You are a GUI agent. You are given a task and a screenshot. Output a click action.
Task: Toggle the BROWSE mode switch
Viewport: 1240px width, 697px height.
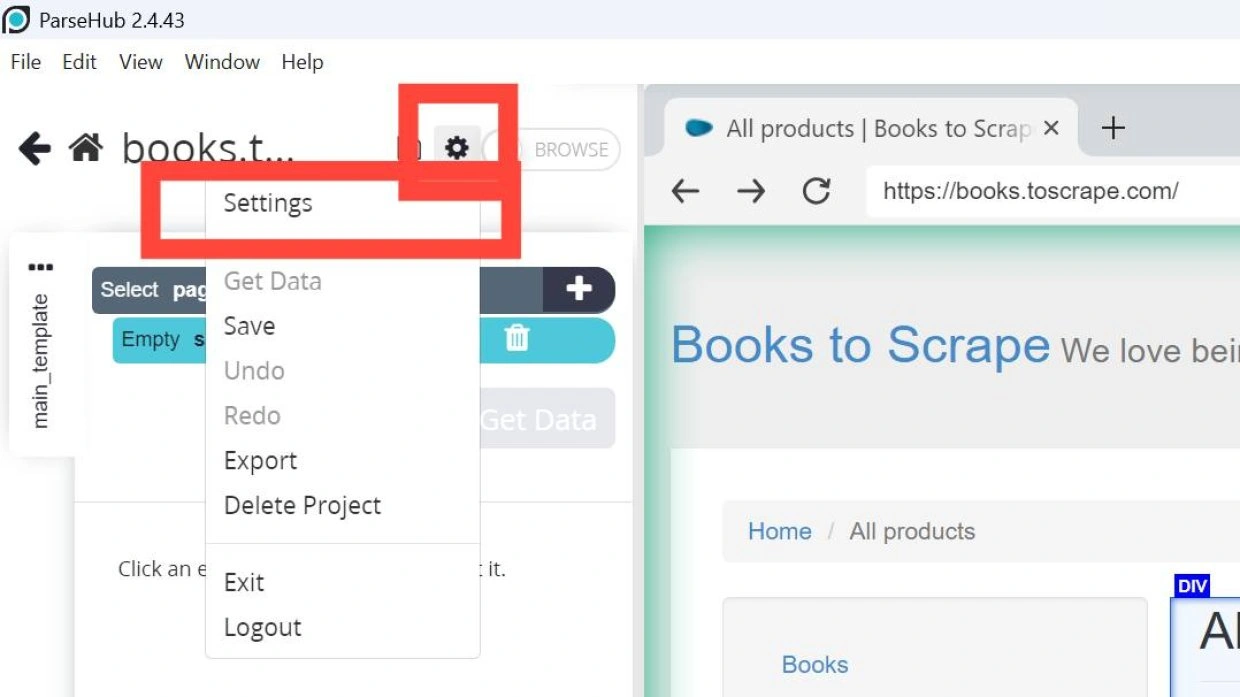(553, 149)
